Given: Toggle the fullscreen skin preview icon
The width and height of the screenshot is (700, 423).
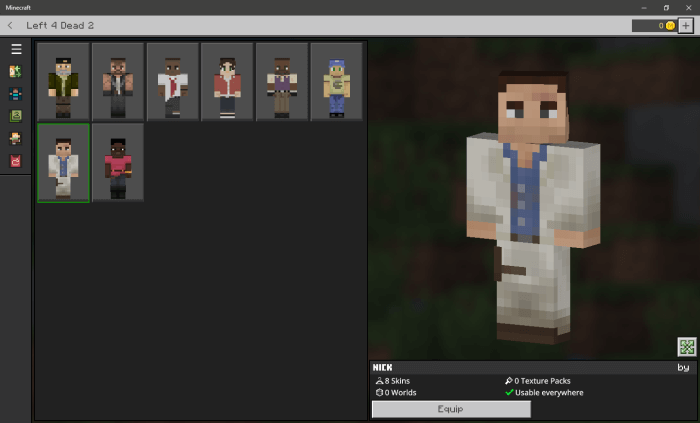Looking at the screenshot, I should coord(686,346).
